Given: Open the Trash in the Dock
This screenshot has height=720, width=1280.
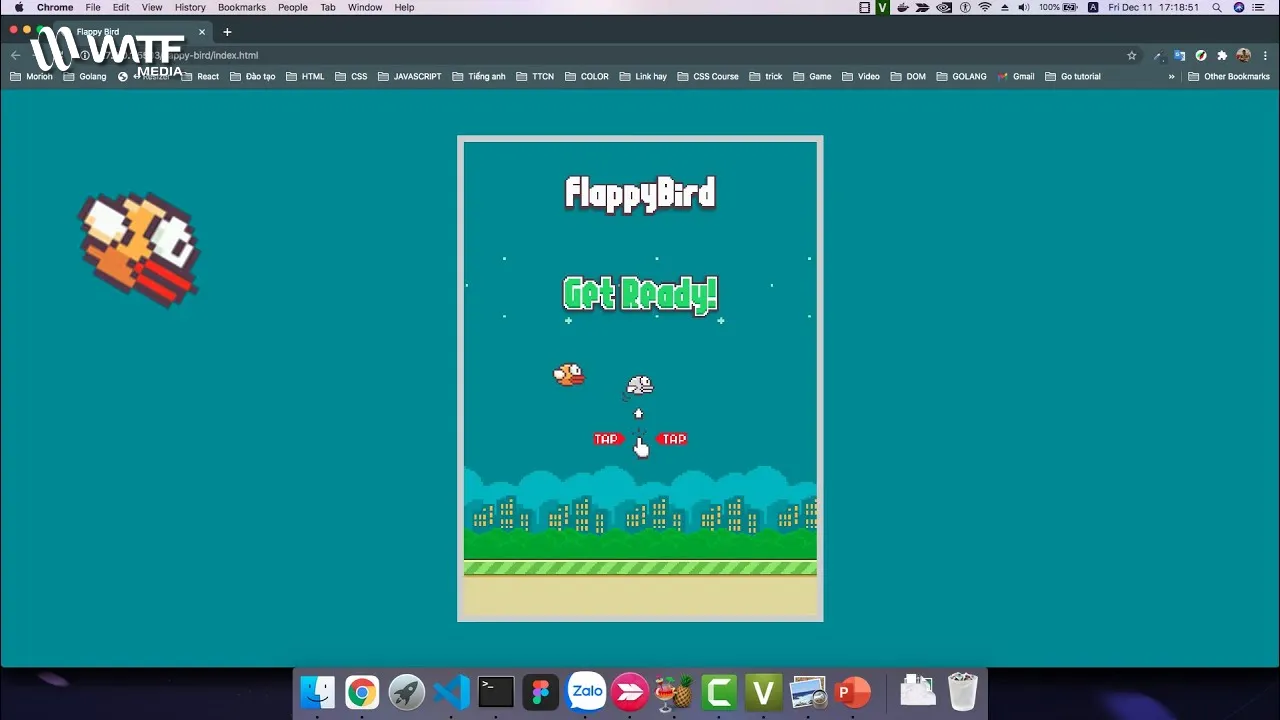Looking at the screenshot, I should (x=962, y=692).
